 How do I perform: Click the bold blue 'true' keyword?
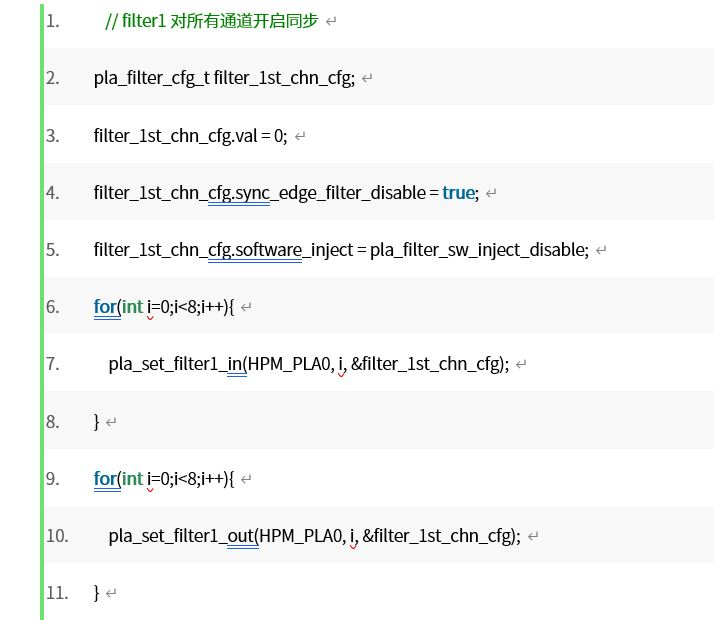click(458, 193)
